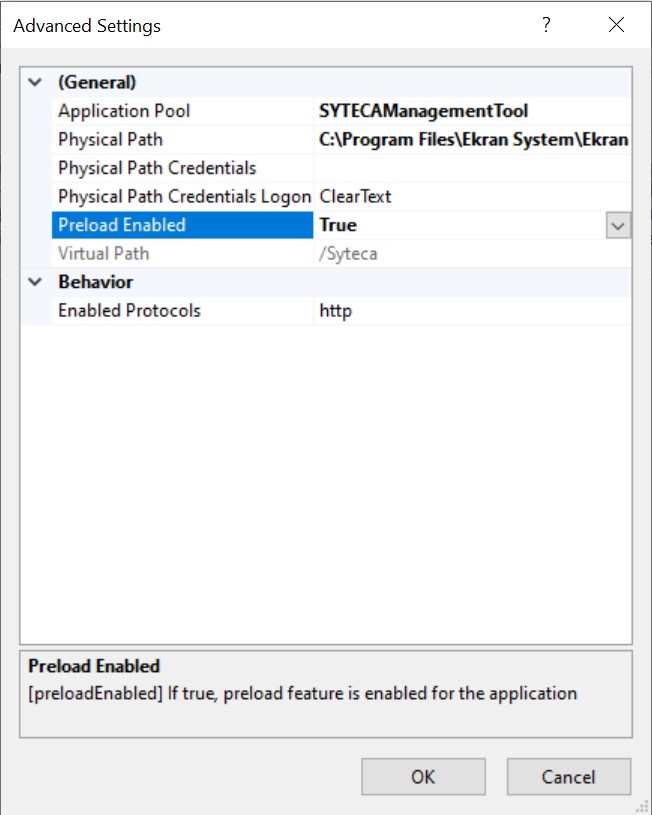Click the ClearText logon type value
652x815 pixels.
pyautogui.click(x=355, y=197)
